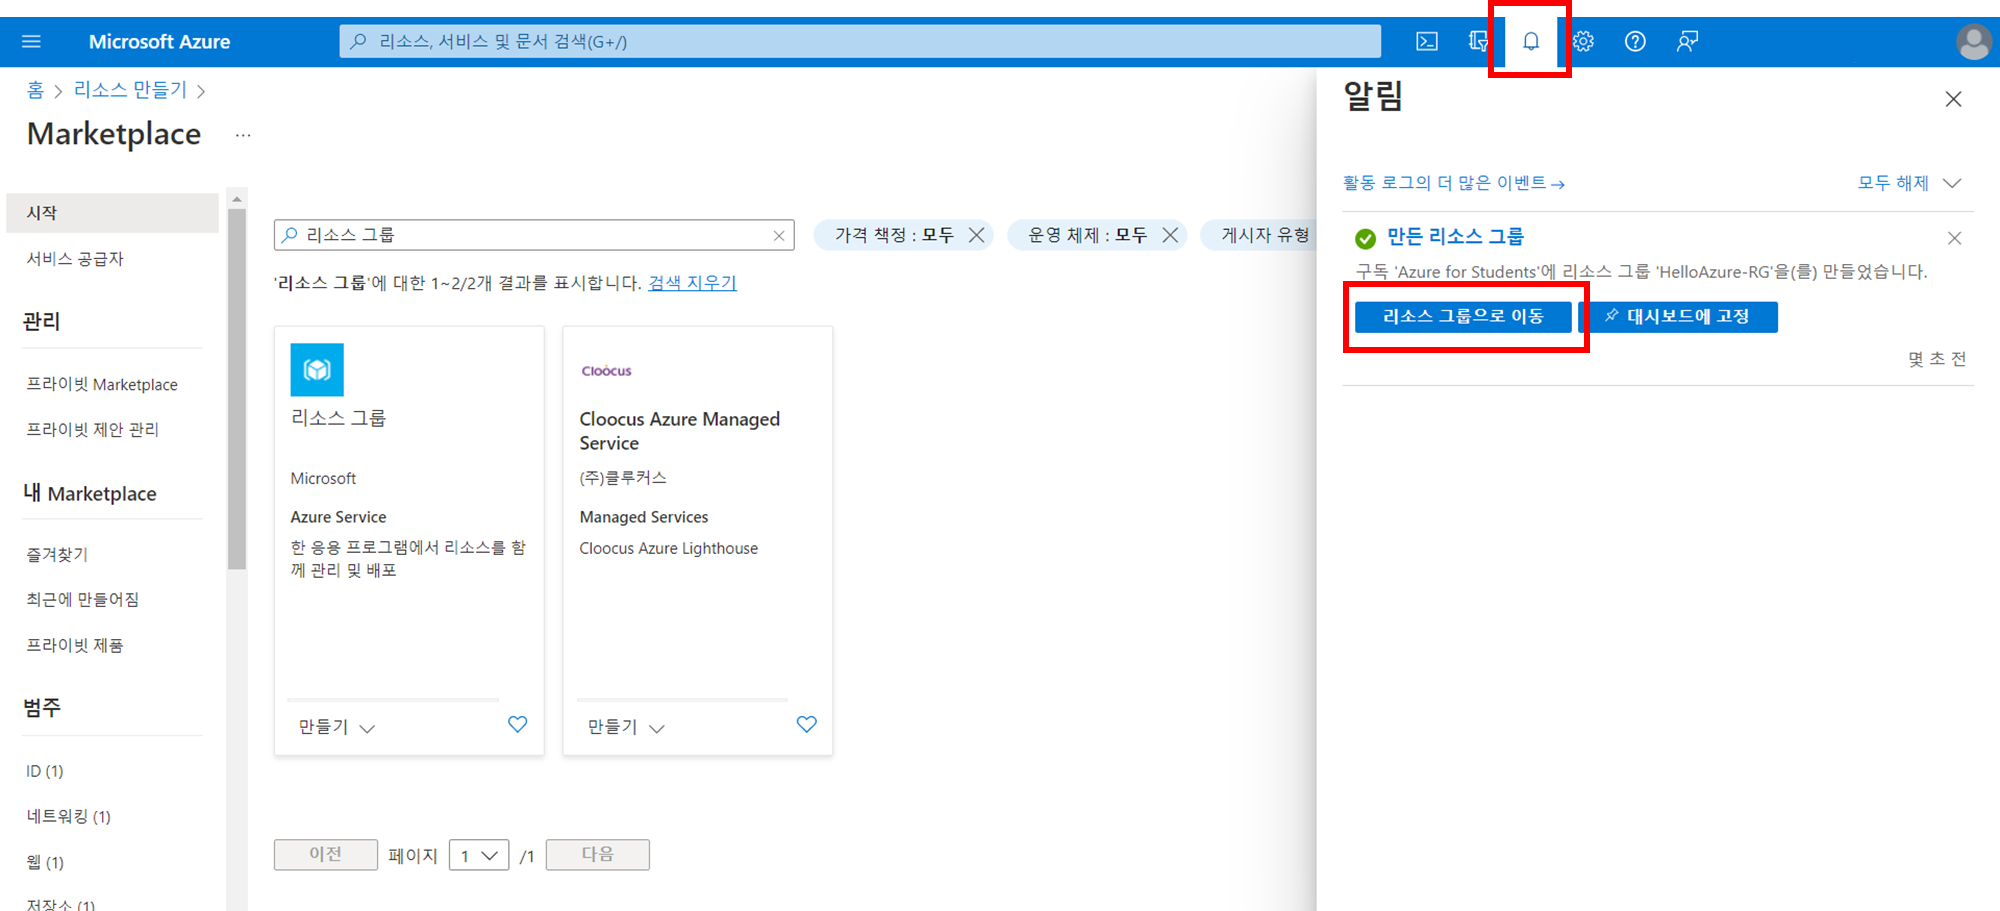
Task: Go to 리소스 만들기 breadcrumb
Action: (x=130, y=90)
